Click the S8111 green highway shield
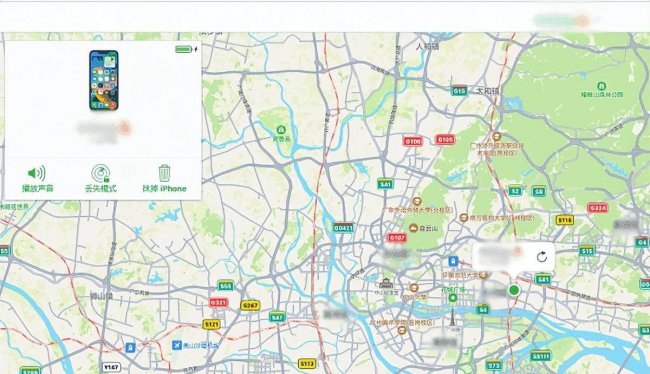Viewport: 650px width, 374px height. [x=541, y=356]
